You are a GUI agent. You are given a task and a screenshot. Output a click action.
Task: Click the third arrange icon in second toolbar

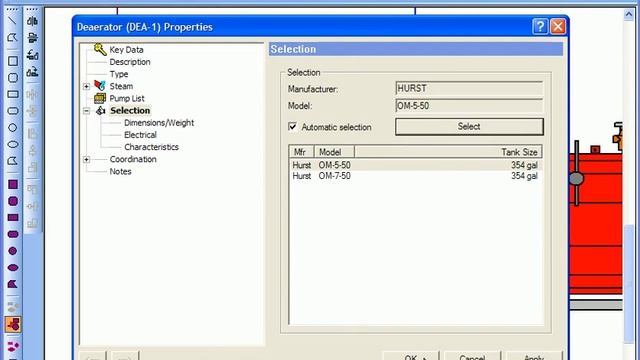click(32, 55)
